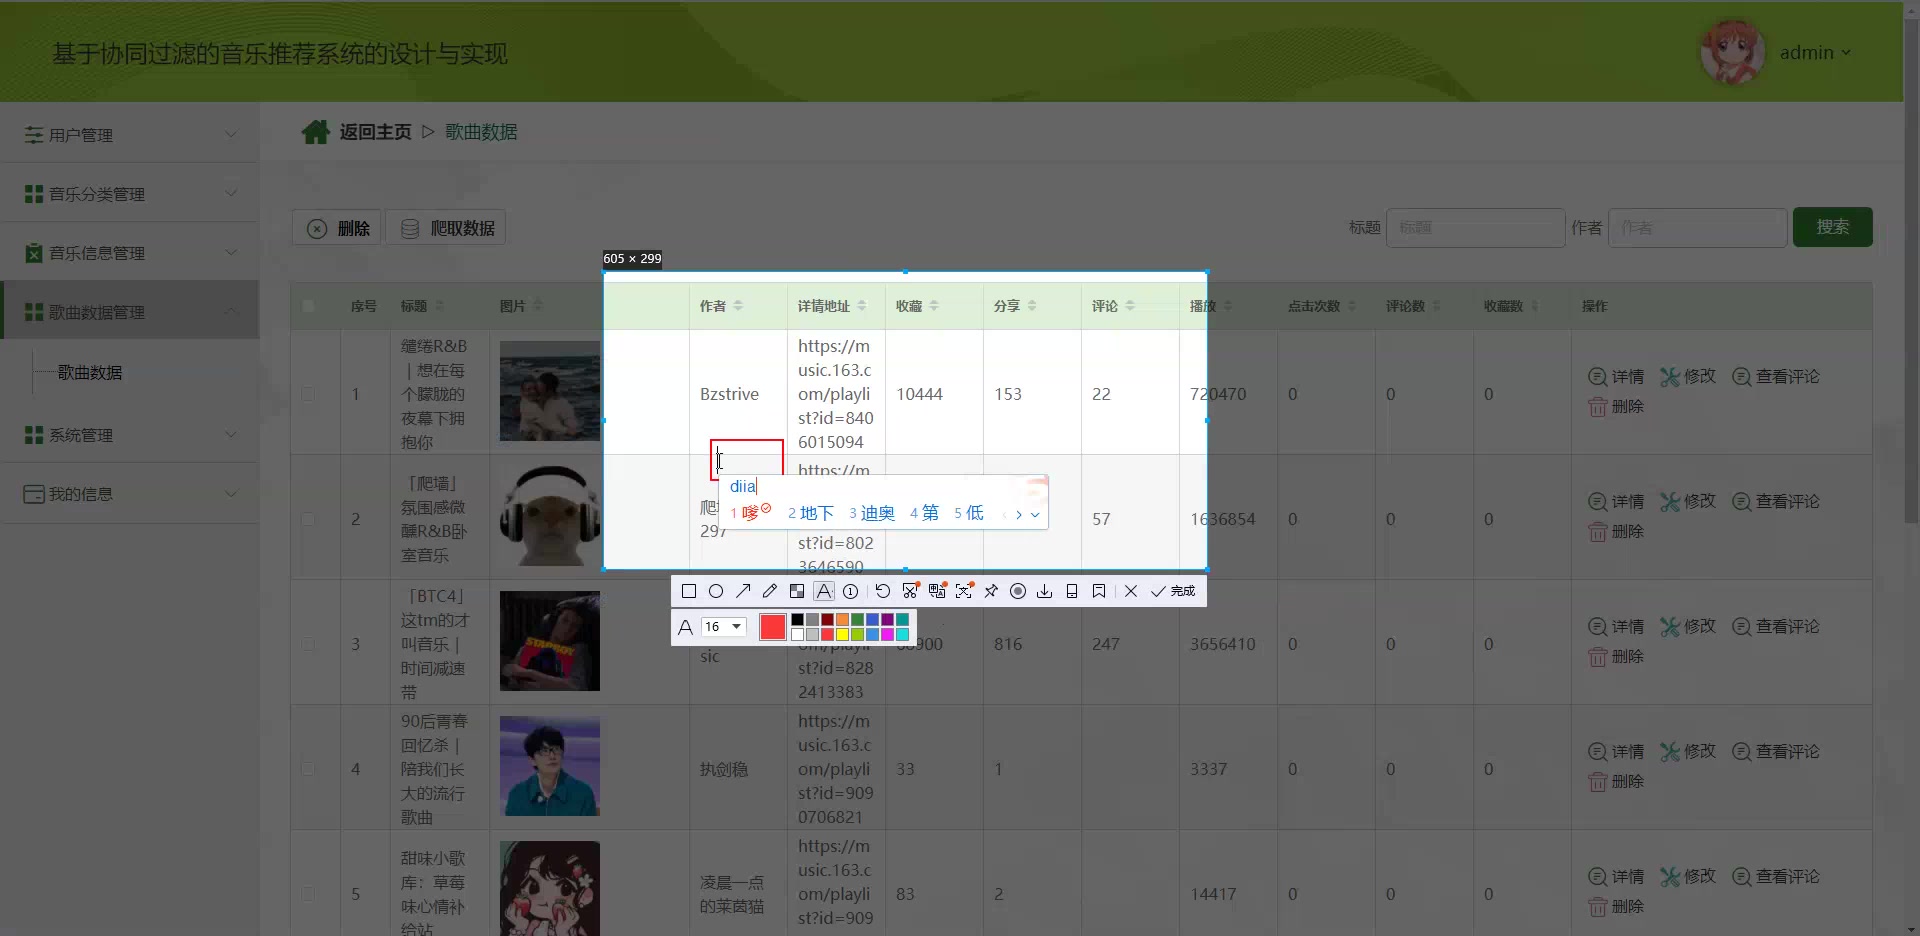Screen dimensions: 1920x936
Task: Select the pencil drawing tool
Action: (x=770, y=591)
